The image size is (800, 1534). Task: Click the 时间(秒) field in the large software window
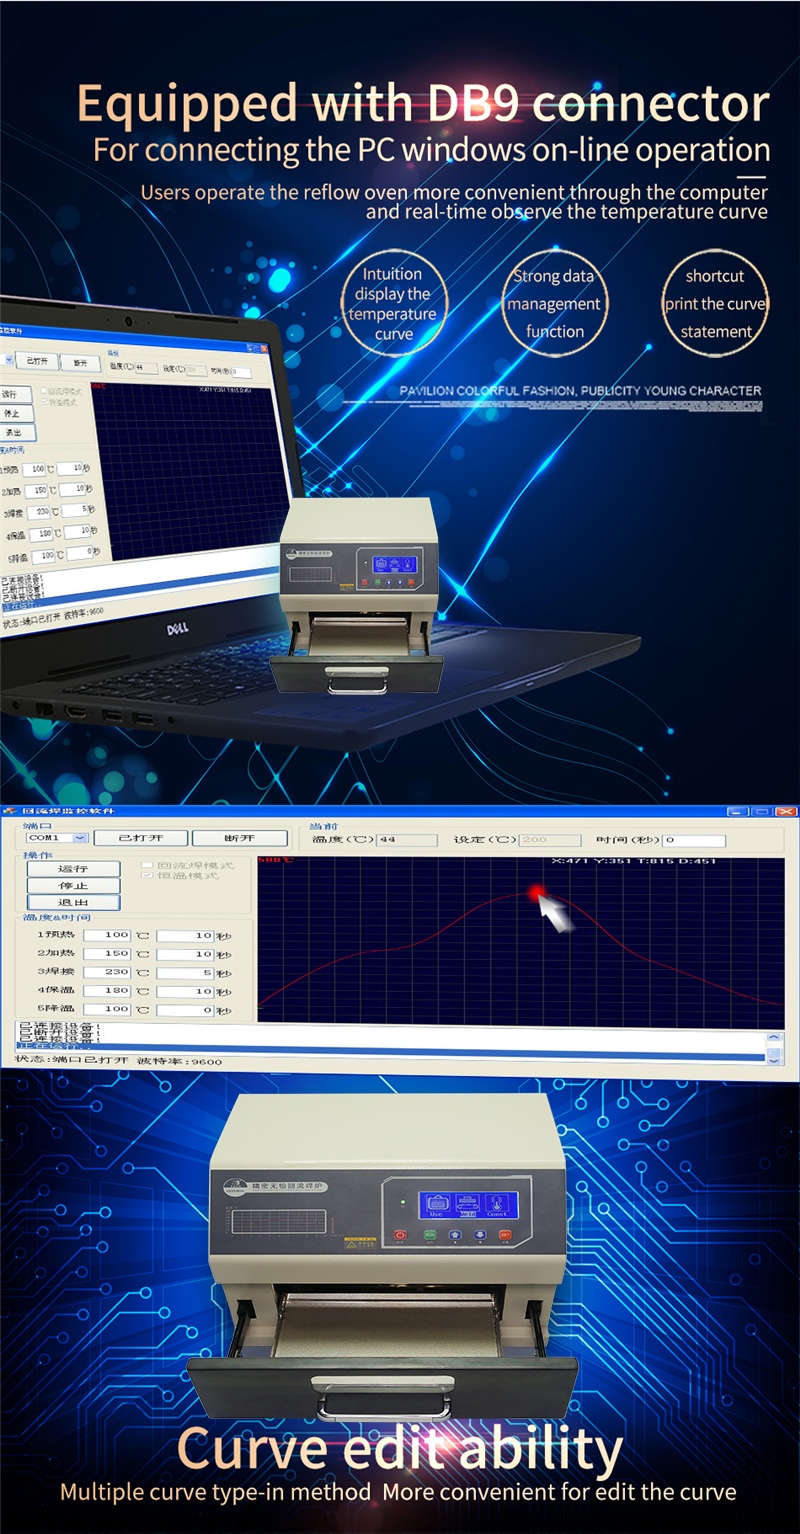(x=694, y=840)
